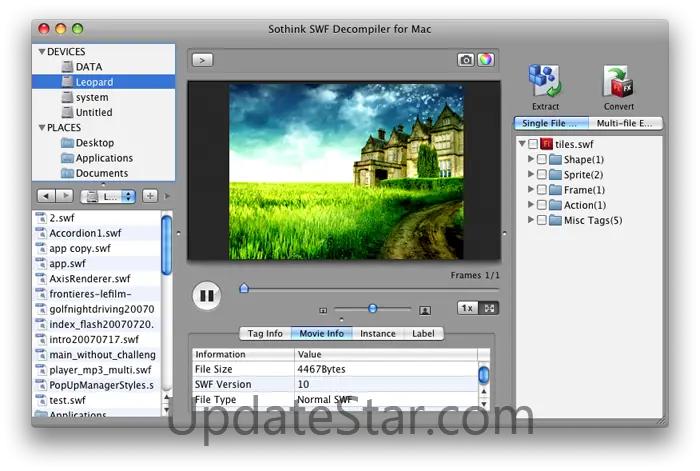700x471 pixels.
Task: Select Accordion1.swf file
Action: 97,233
